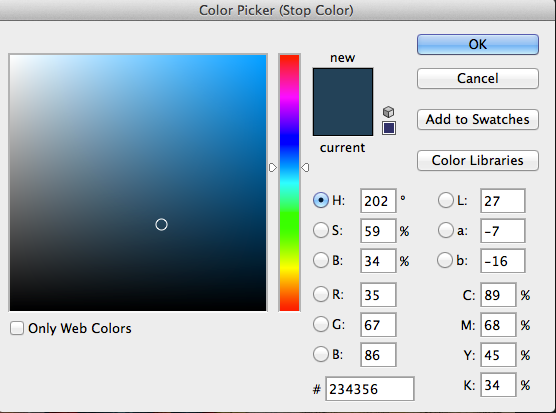Select the R red radio button
Screen dimensions: 556x413
321,294
